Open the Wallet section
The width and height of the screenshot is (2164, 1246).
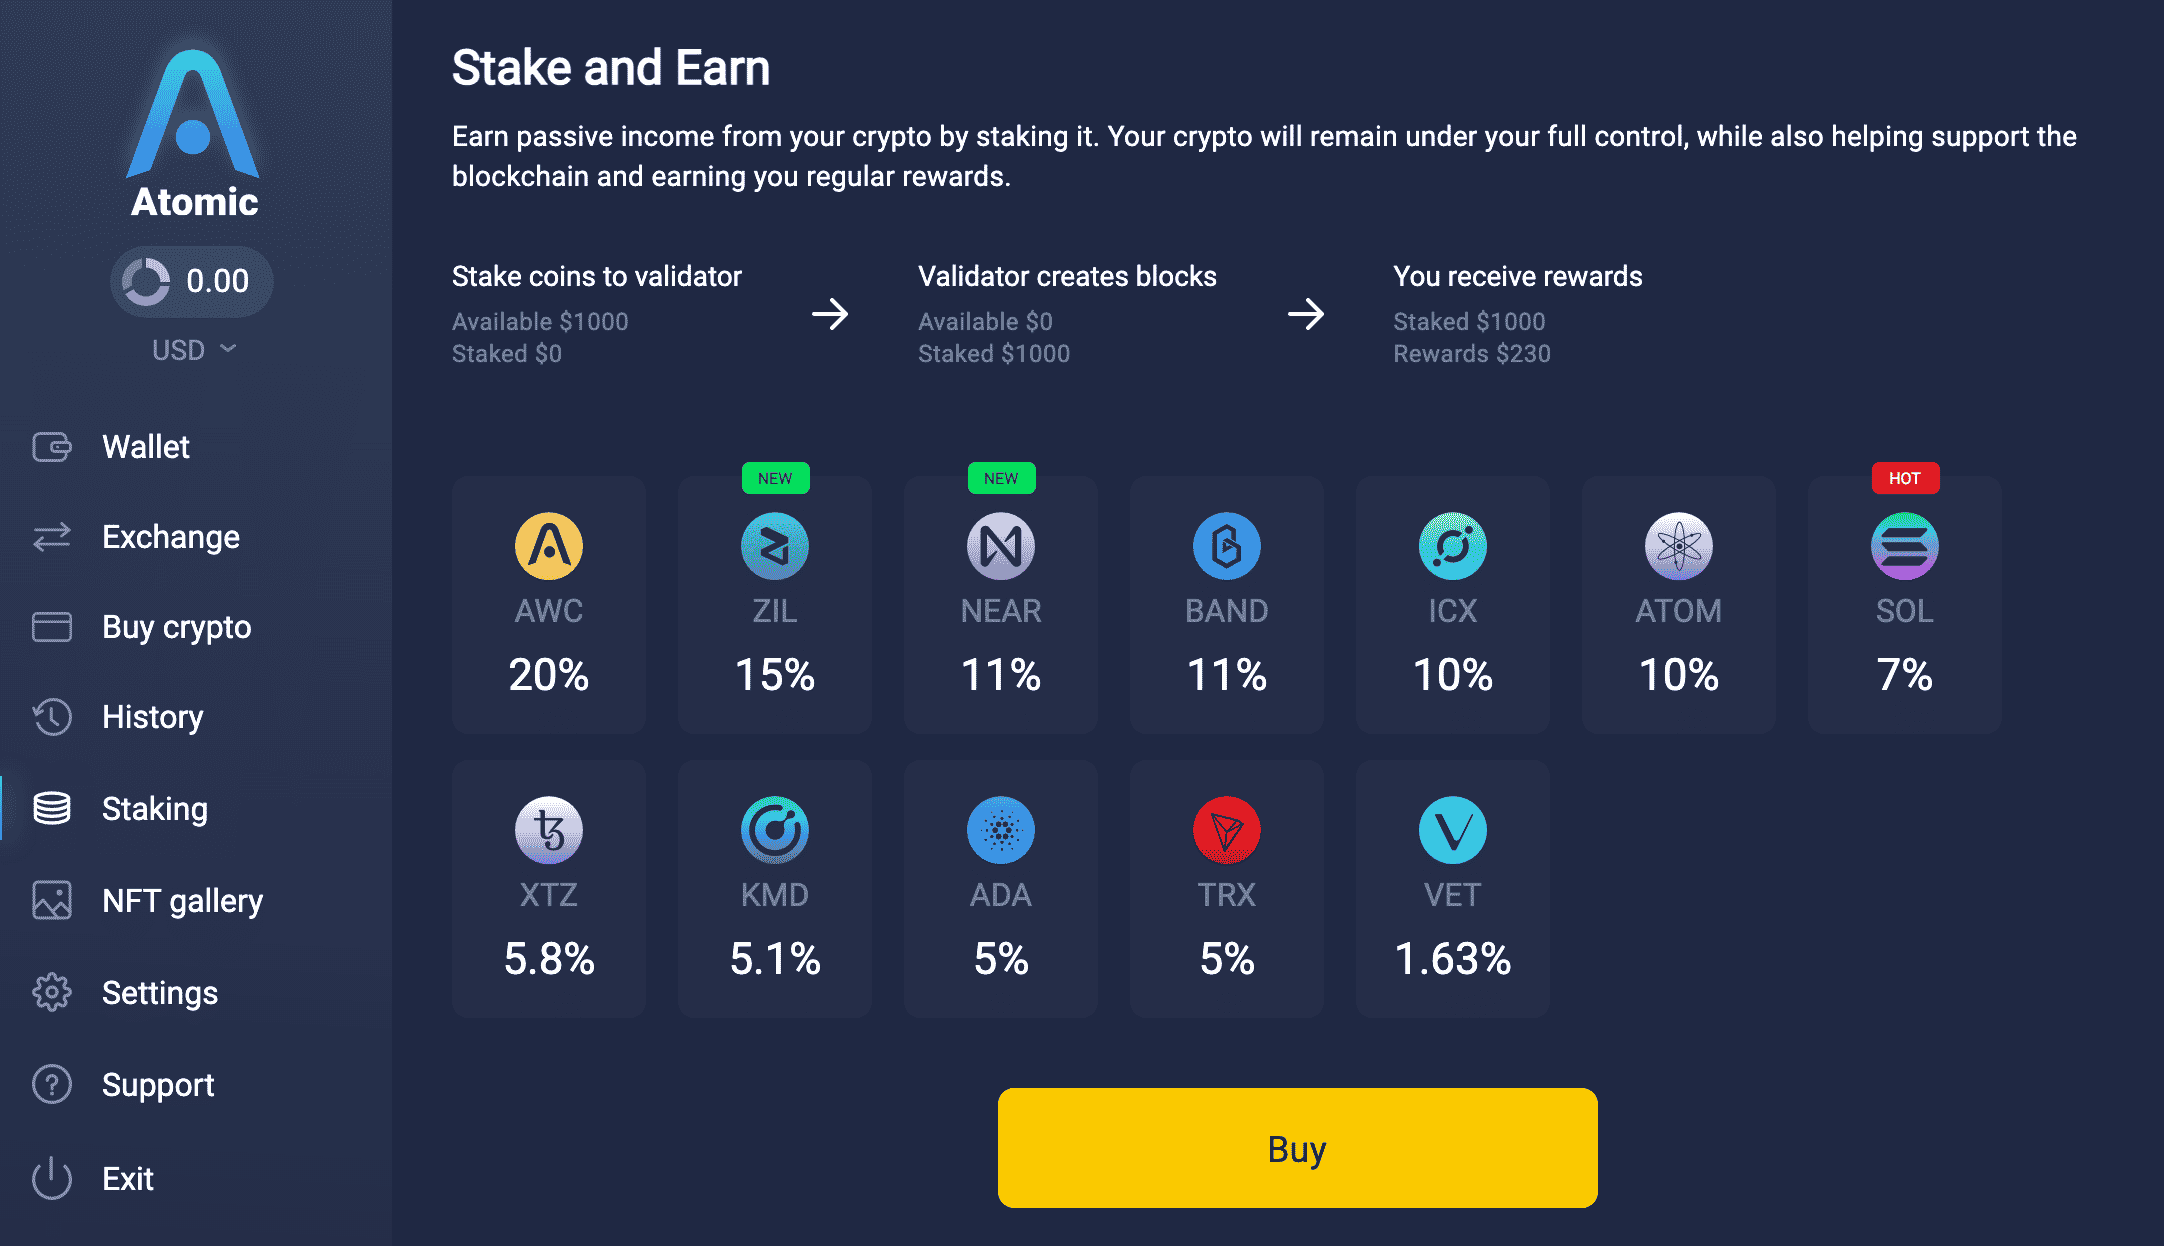click(145, 447)
